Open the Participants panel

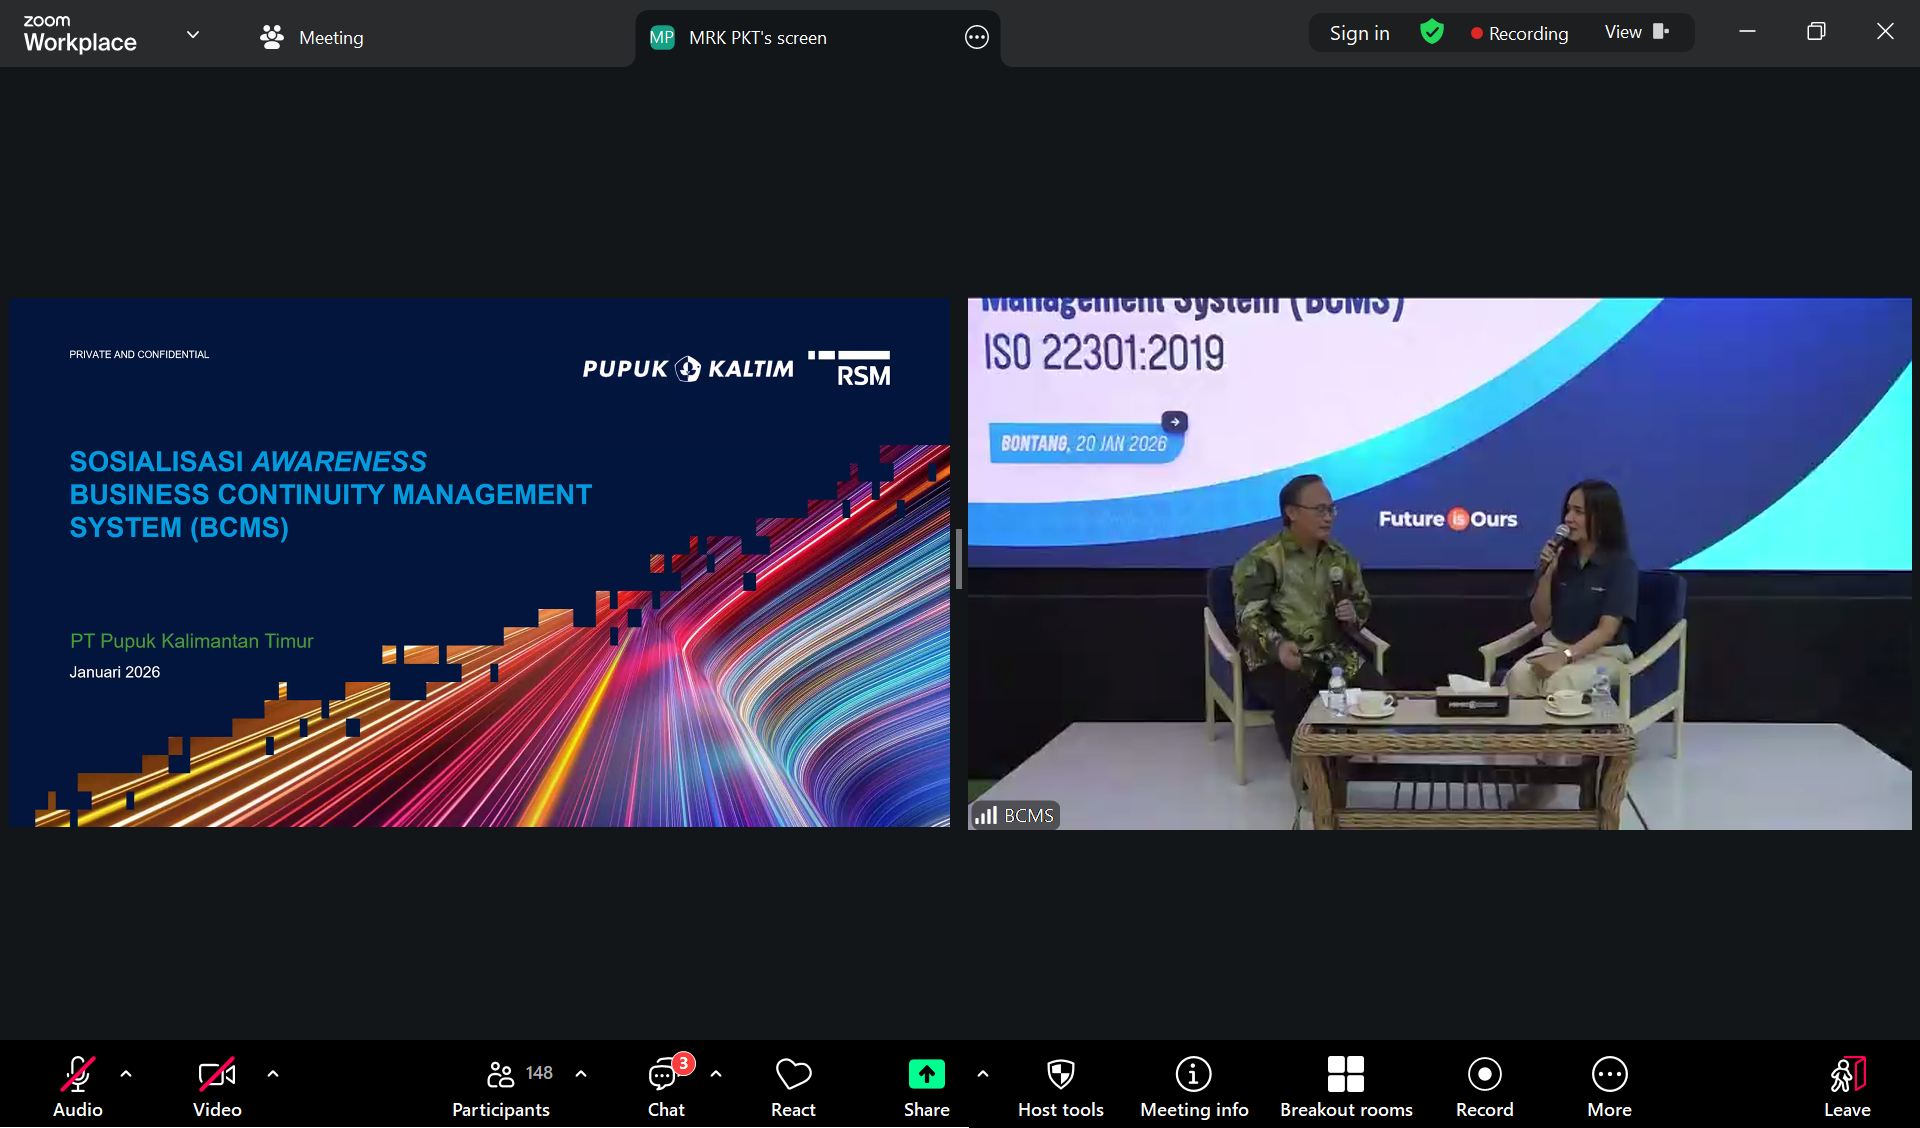(x=501, y=1086)
